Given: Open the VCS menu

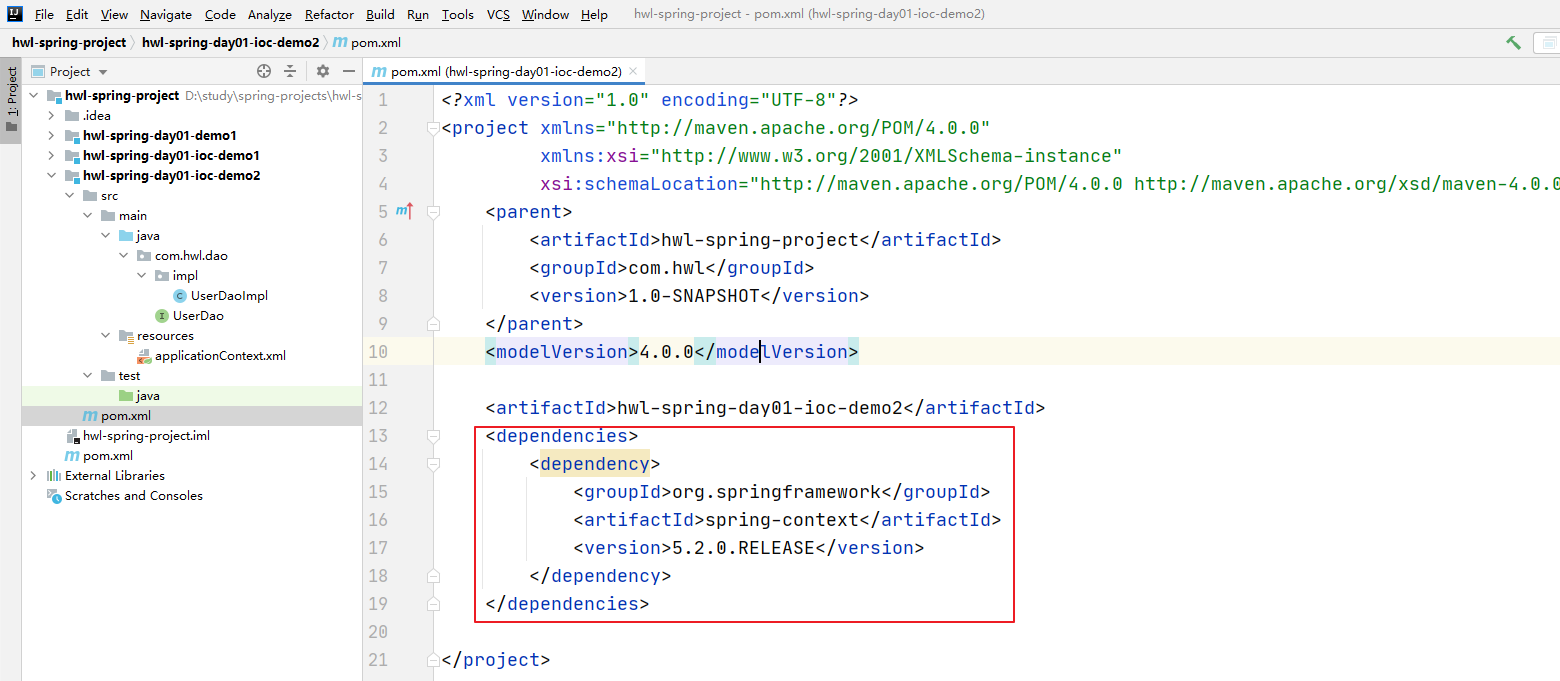Looking at the screenshot, I should [x=498, y=15].
